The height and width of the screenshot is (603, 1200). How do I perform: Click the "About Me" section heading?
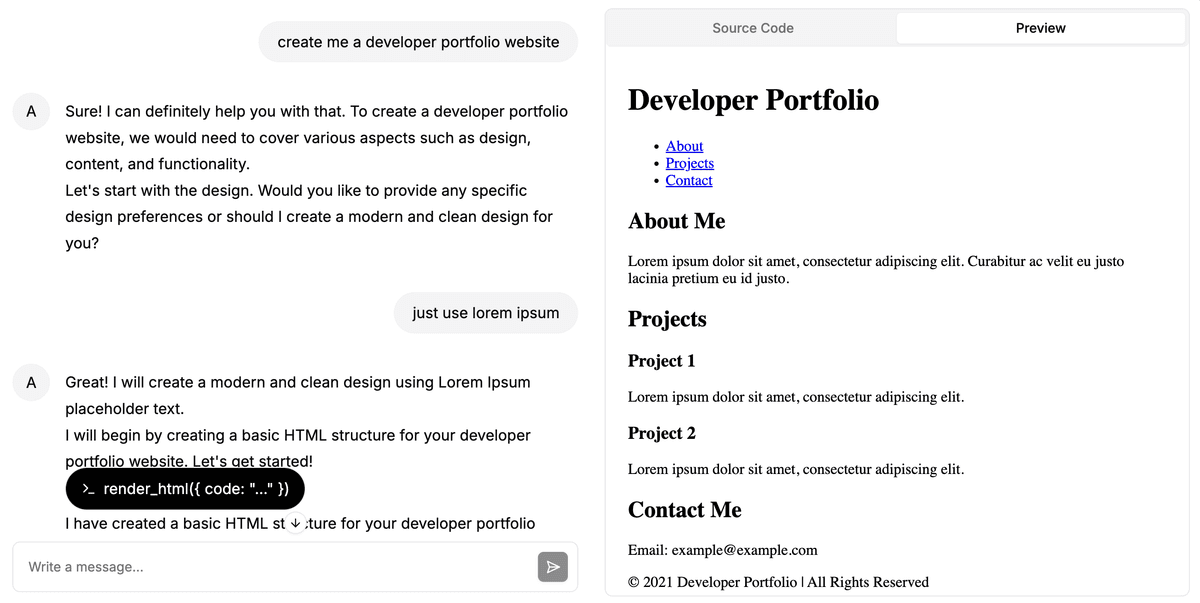(x=676, y=221)
